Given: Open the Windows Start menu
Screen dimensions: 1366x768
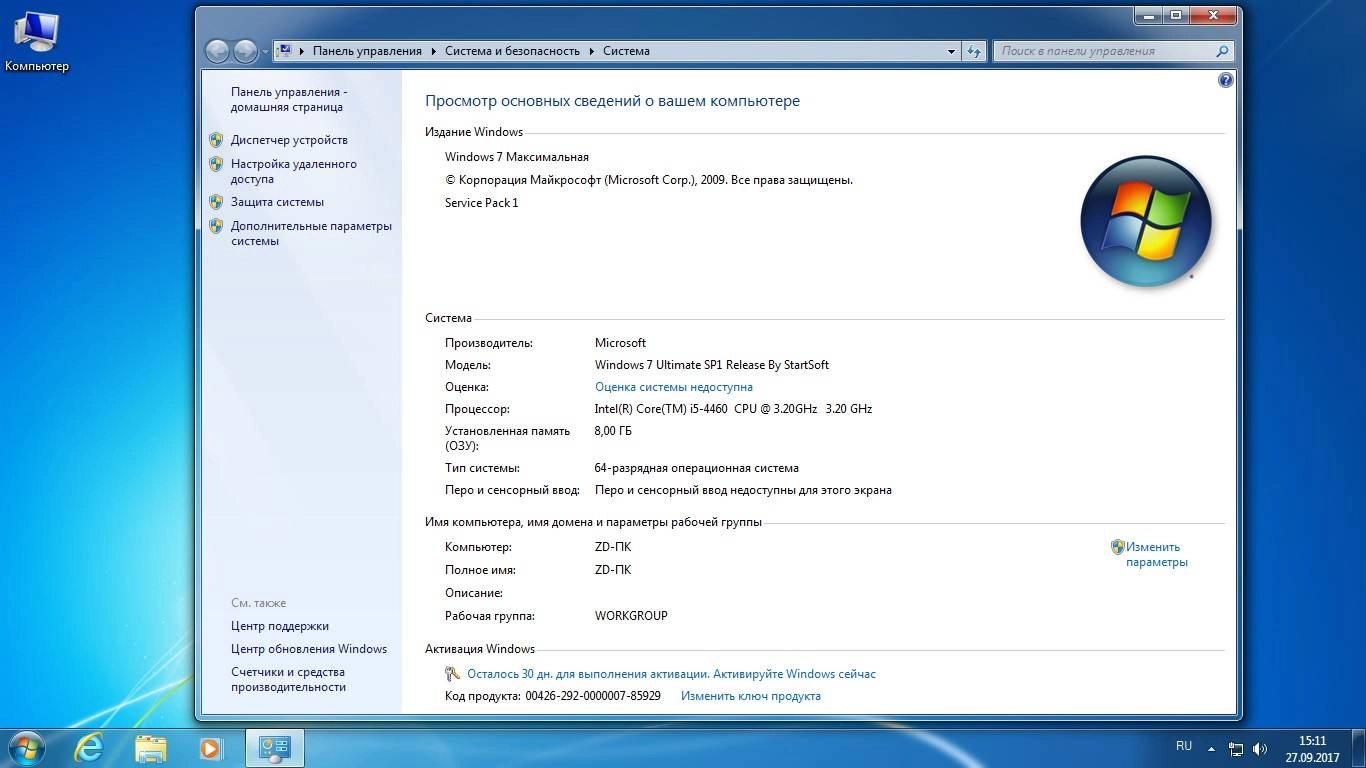Looking at the screenshot, I should coord(25,747).
